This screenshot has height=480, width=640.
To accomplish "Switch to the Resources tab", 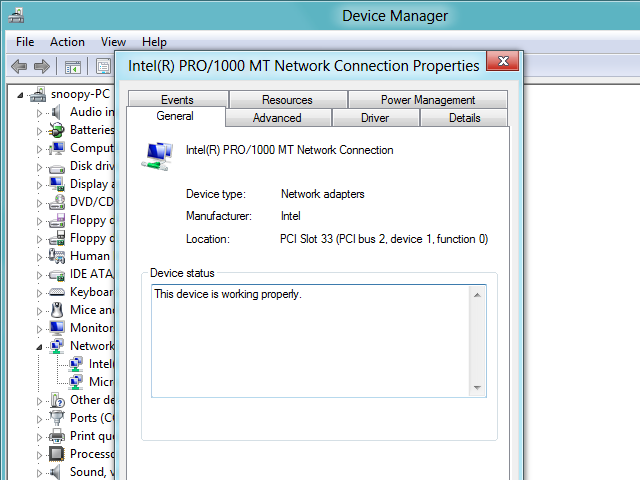I will (288, 100).
